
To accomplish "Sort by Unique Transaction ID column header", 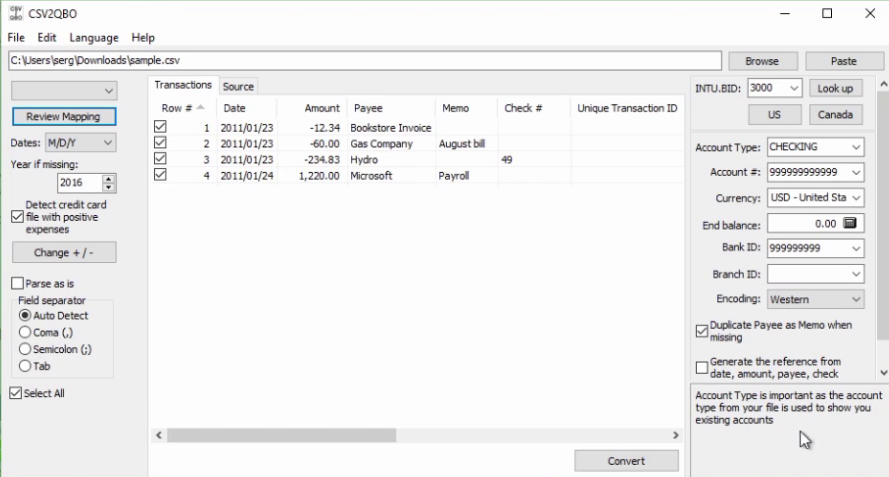I will point(627,108).
